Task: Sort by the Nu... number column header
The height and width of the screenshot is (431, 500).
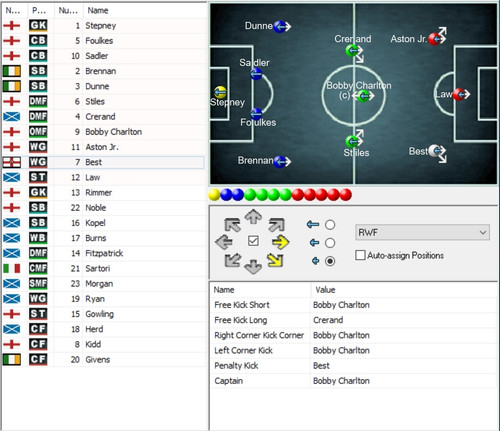Action: (68, 10)
